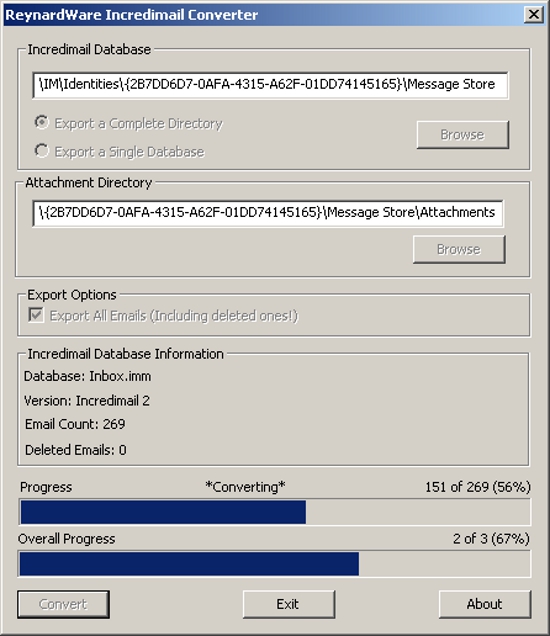This screenshot has width=550, height=636.
Task: Open the About dialog
Action: pyautogui.click(x=485, y=604)
